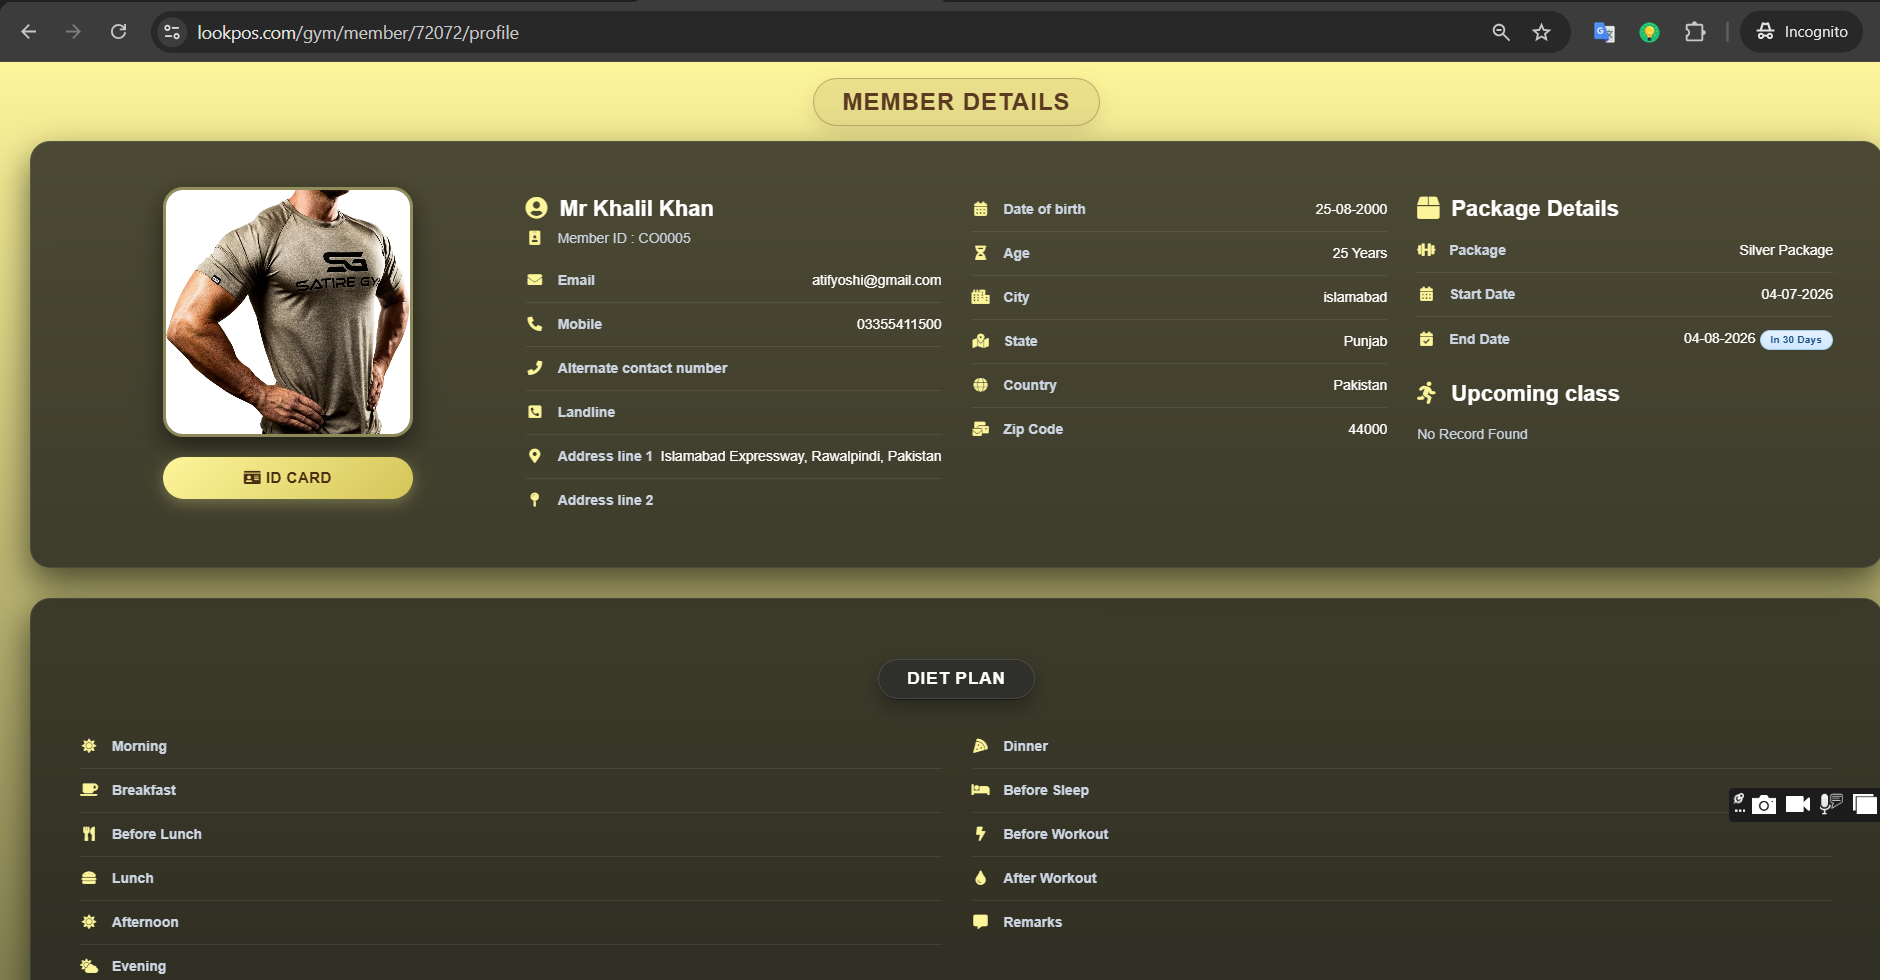Screen dimensions: 1880x980
Task: Click the mobile number 03355411500
Action: [x=899, y=324]
